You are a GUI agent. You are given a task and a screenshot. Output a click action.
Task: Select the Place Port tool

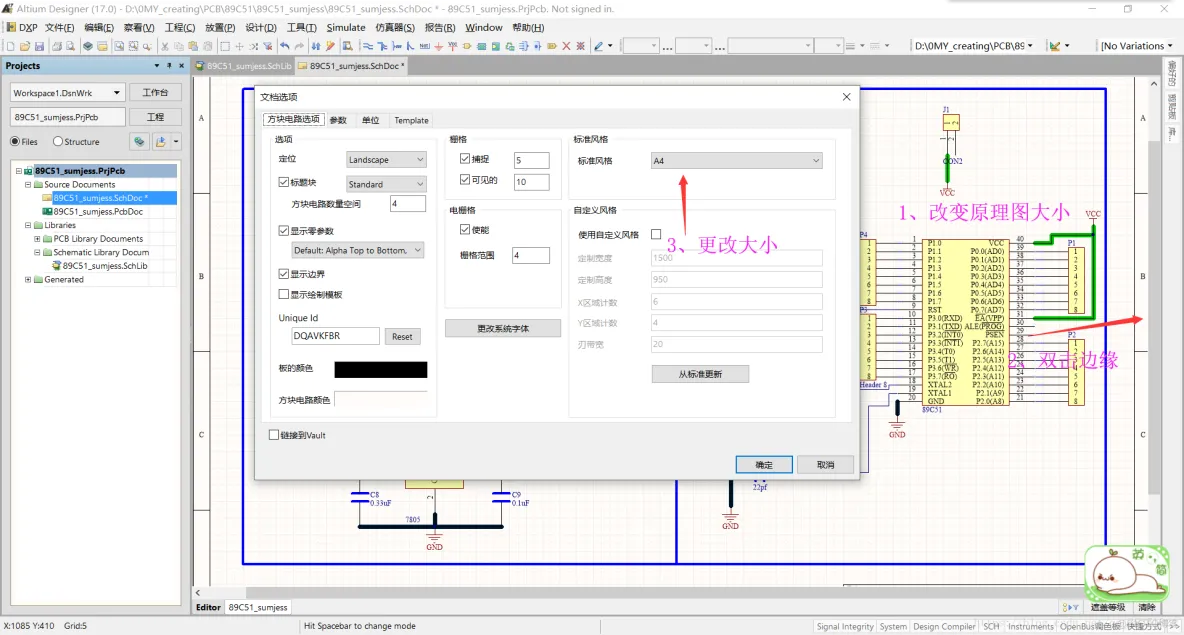(x=552, y=46)
